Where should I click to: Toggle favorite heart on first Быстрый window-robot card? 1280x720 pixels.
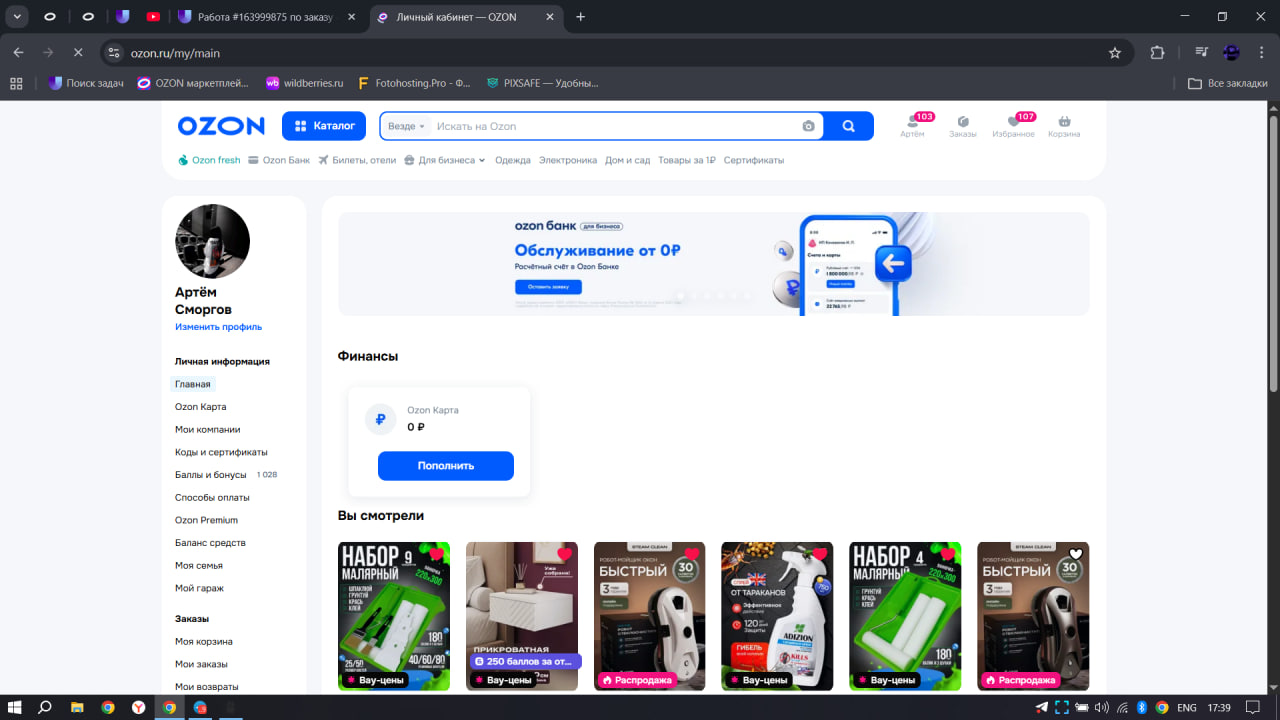click(x=692, y=554)
